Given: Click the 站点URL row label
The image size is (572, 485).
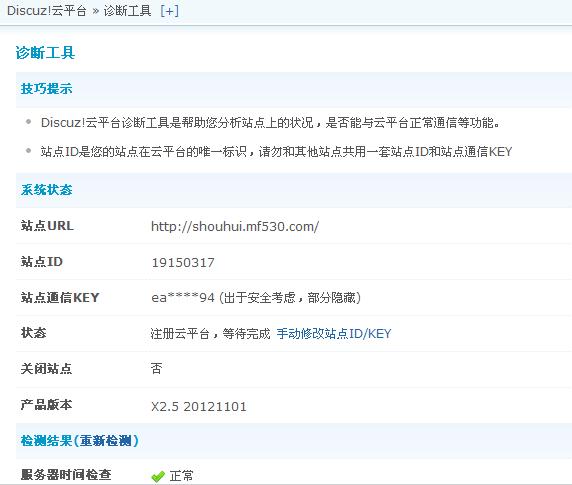Looking at the screenshot, I should (x=47, y=226).
